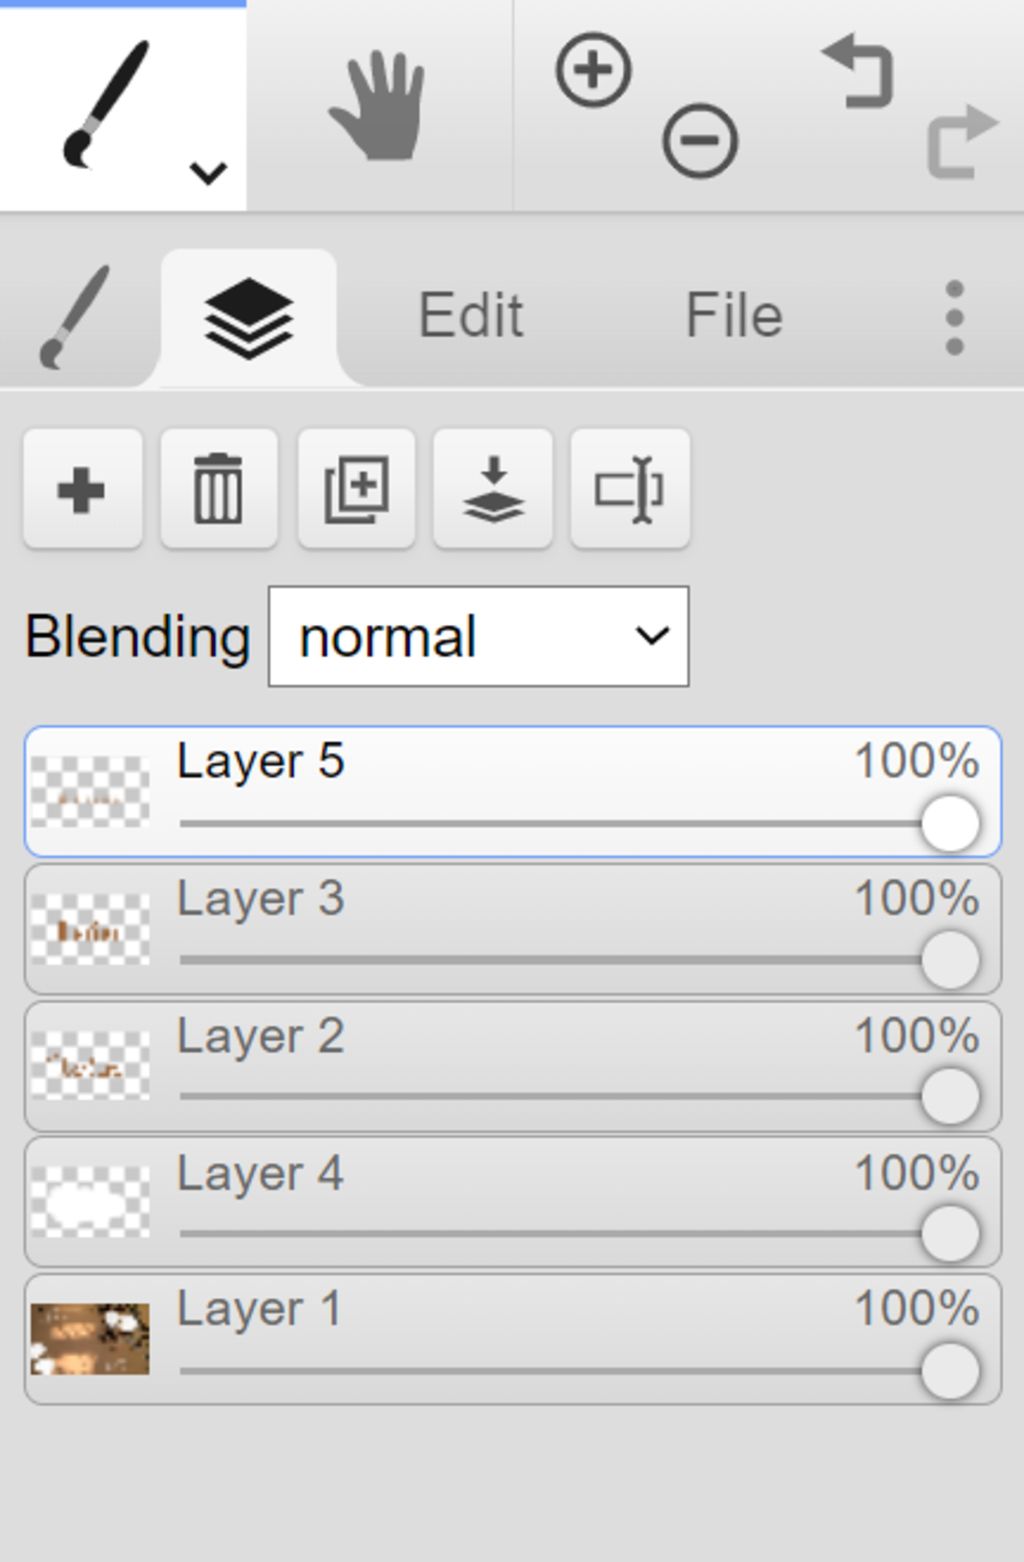Redo the undone action

(x=962, y=141)
